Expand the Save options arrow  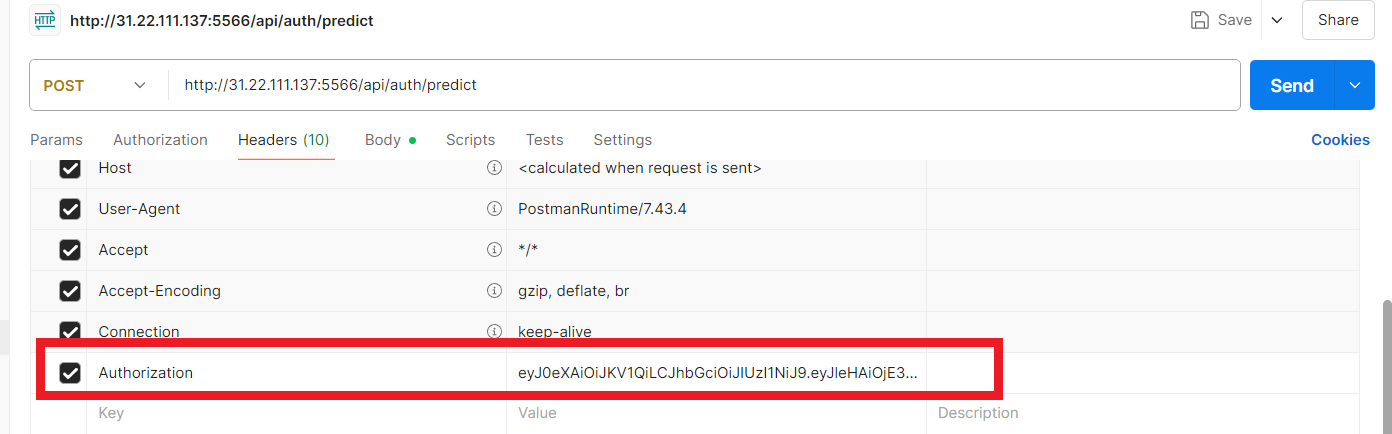[1277, 20]
